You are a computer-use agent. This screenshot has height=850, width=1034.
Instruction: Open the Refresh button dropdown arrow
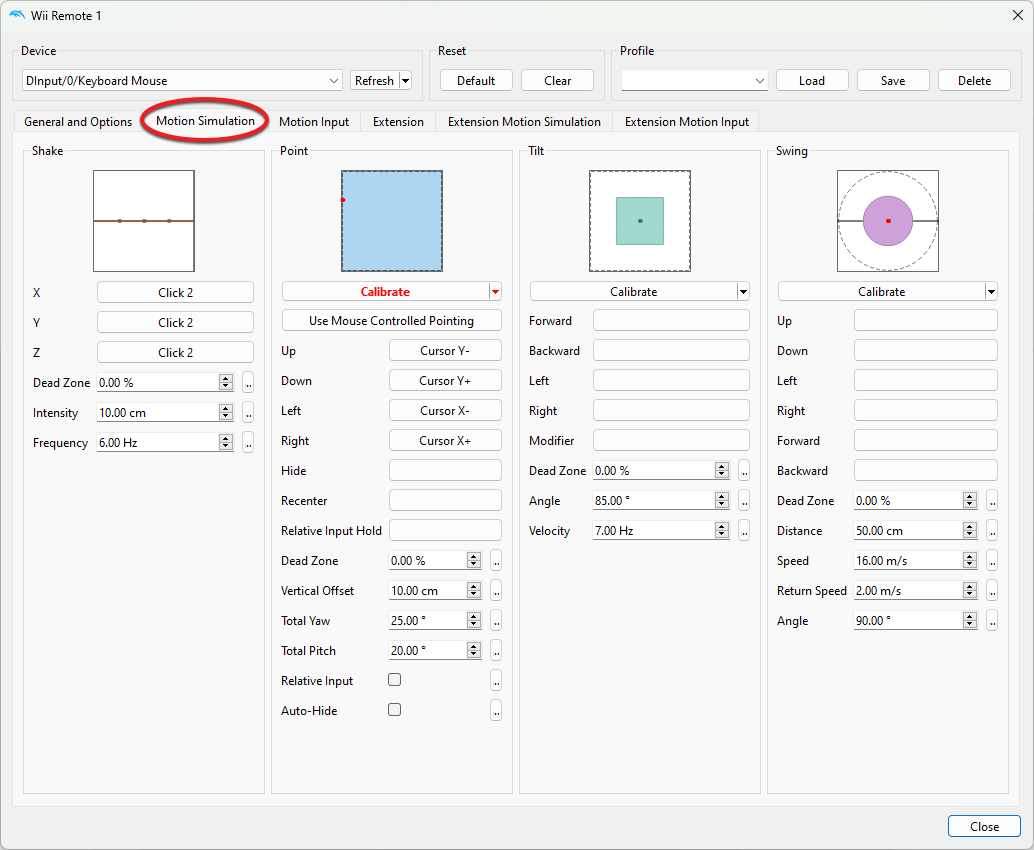pos(405,81)
